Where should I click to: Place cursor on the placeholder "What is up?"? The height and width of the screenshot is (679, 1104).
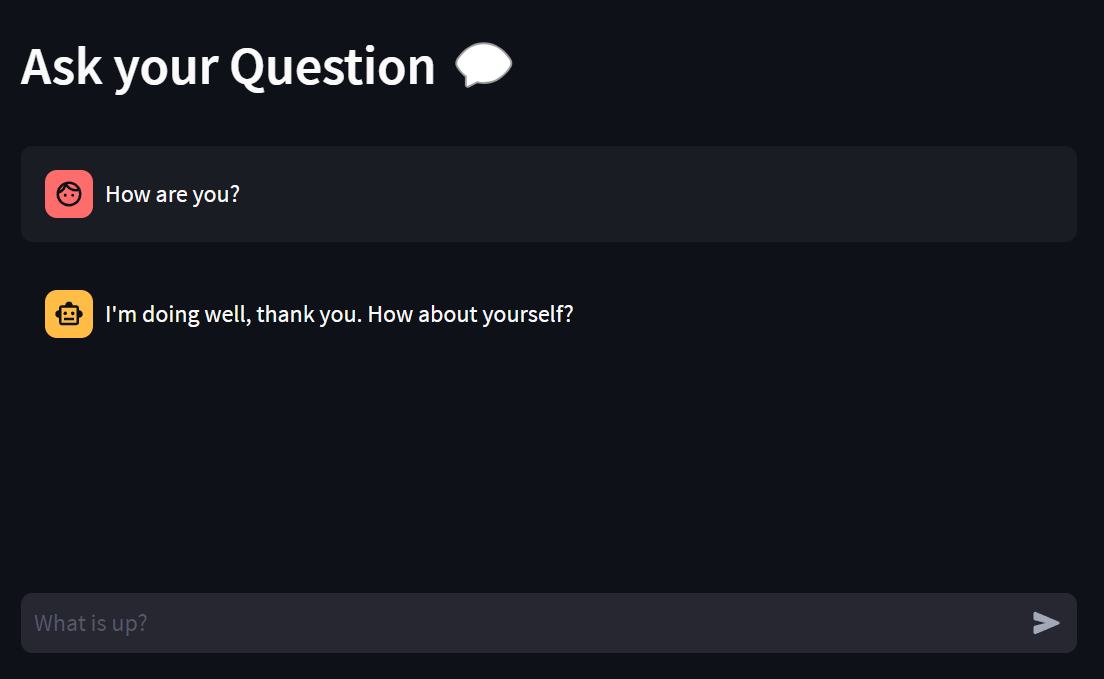coord(91,623)
